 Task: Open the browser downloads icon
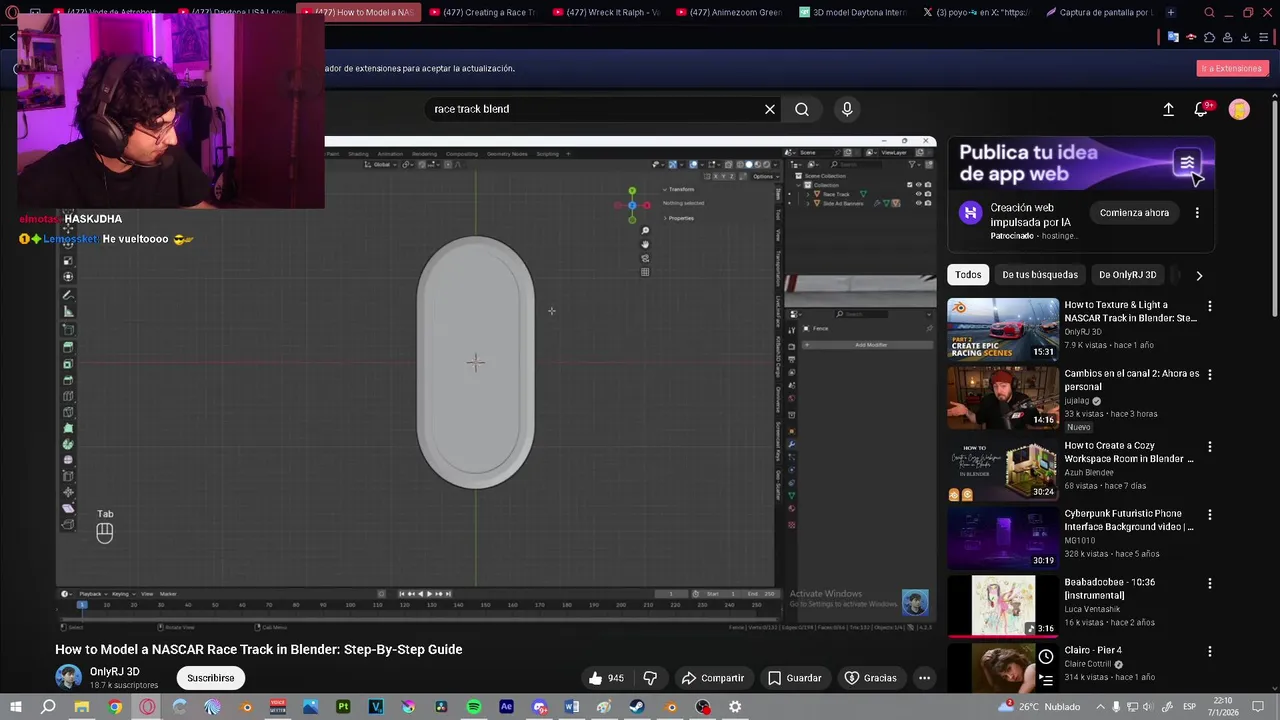(x=1246, y=37)
